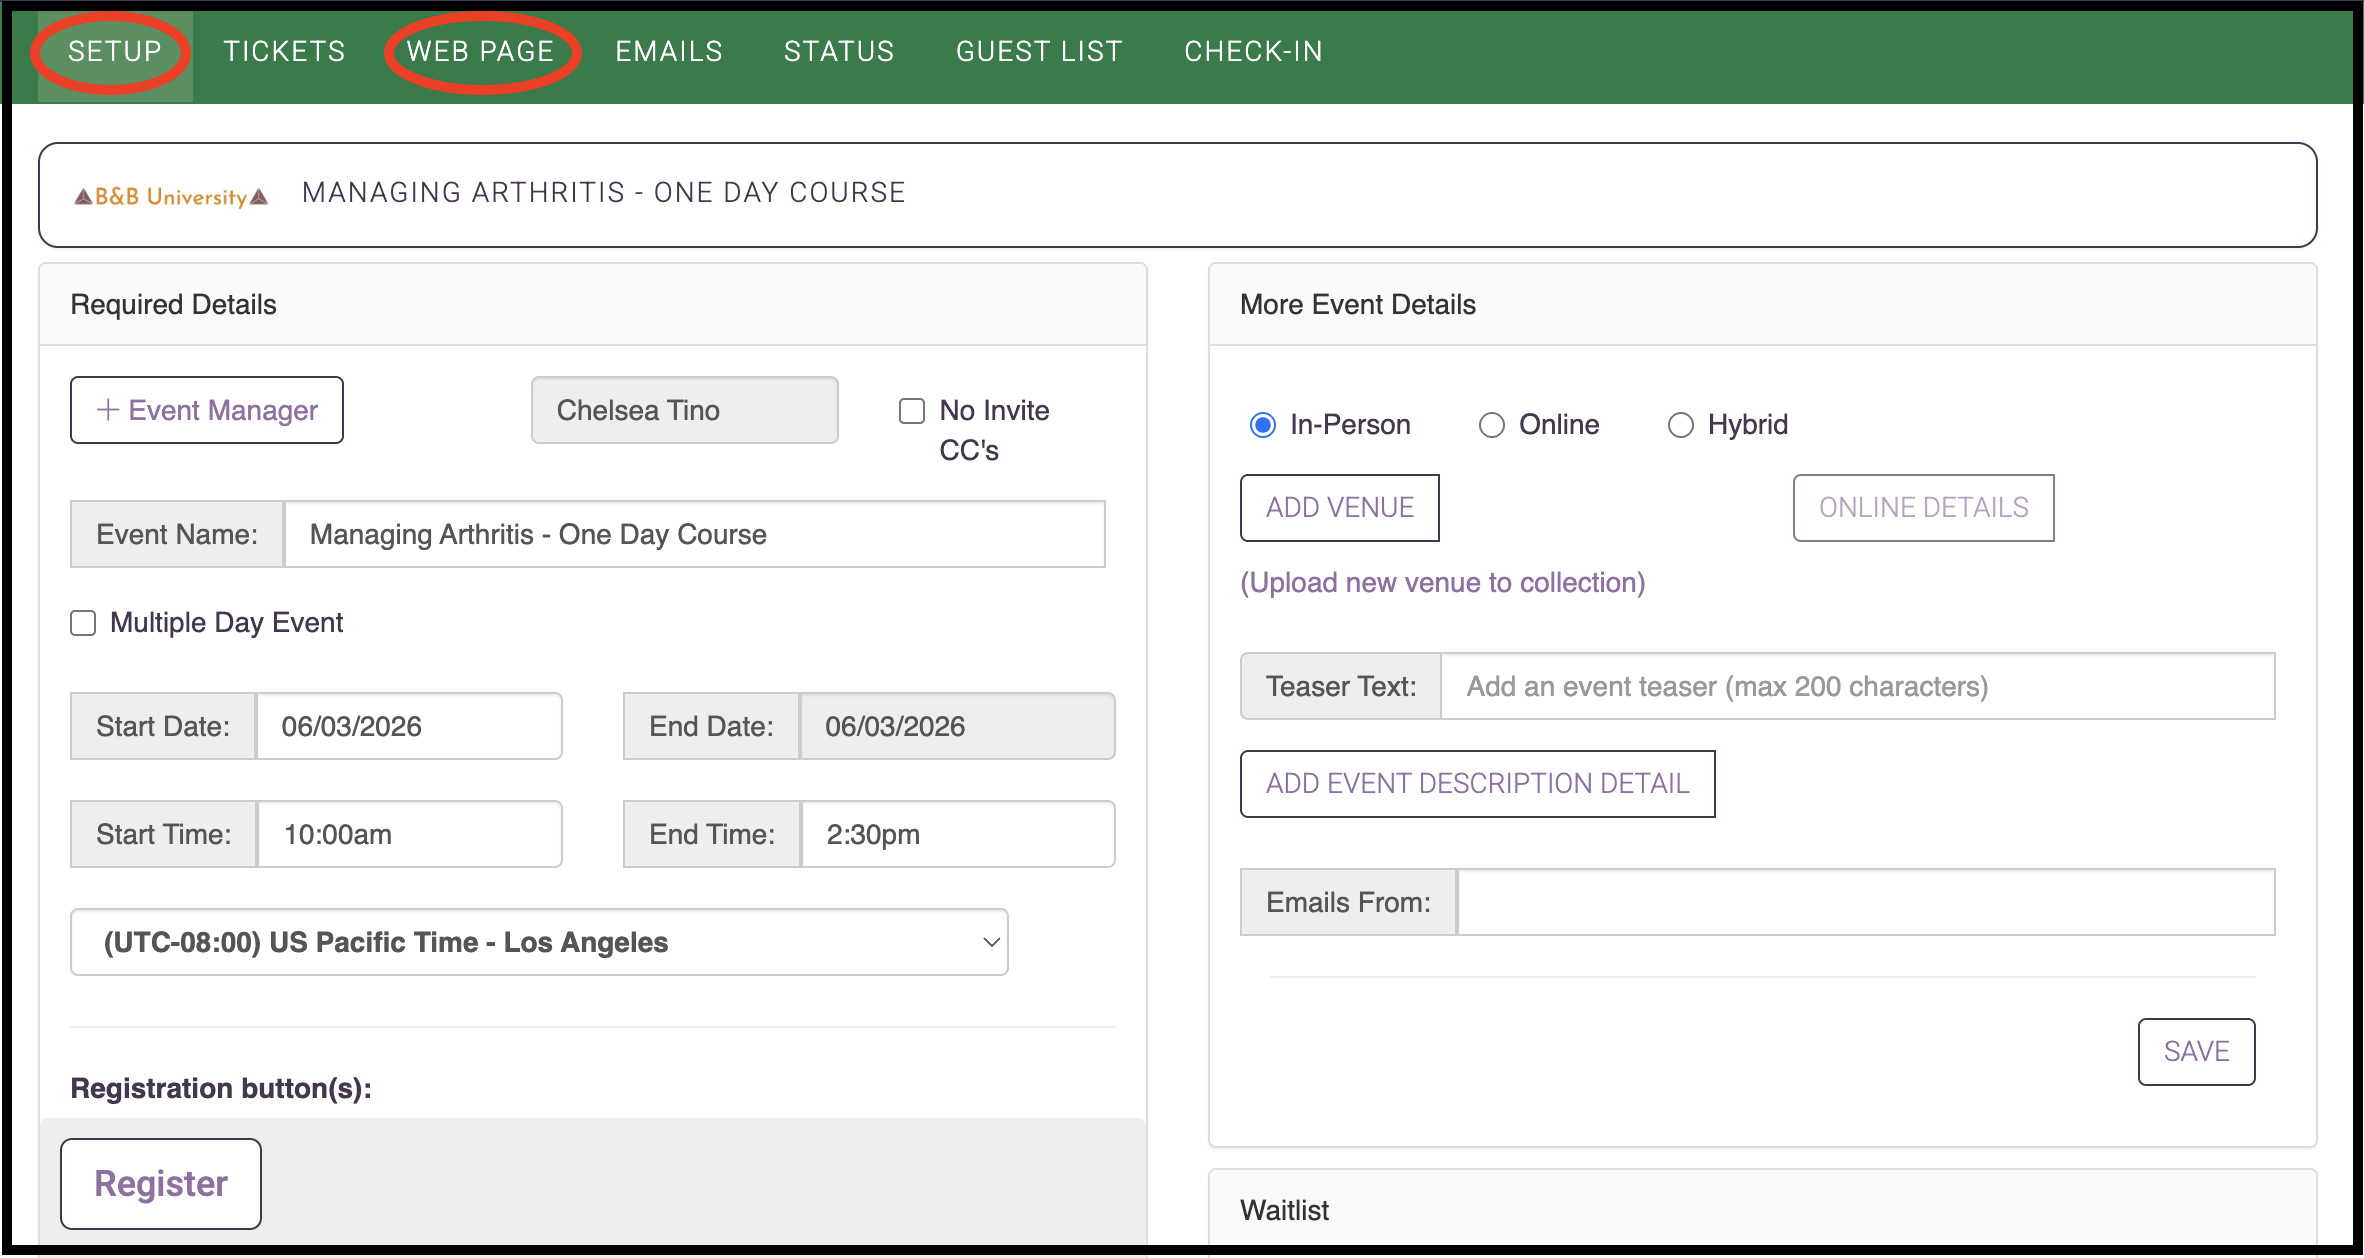The height and width of the screenshot is (1258, 2364).
Task: Enable the No Invite CC's checkbox
Action: tap(912, 411)
